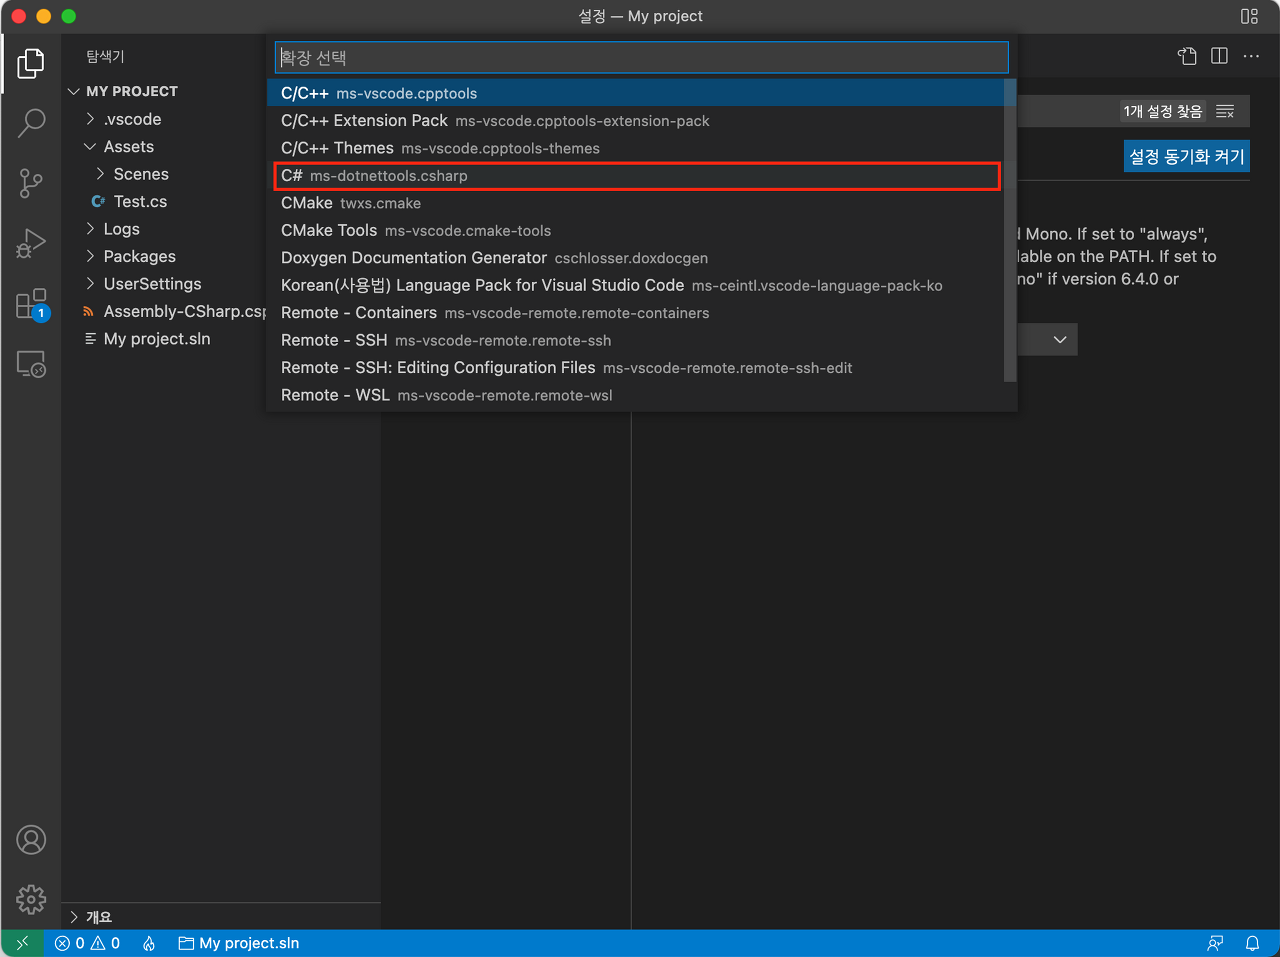Click My project.sln in status bar
The height and width of the screenshot is (957, 1280).
tap(239, 943)
